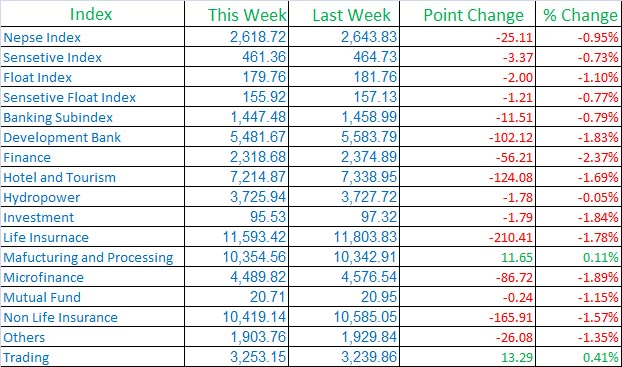622x367 pixels.
Task: Click Life Insurnace last week value 11,803.83
Action: point(365,237)
